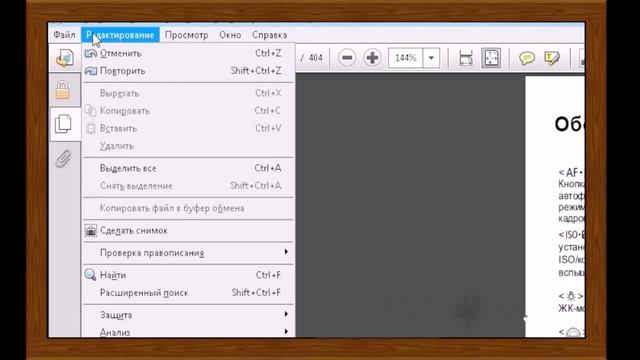This screenshot has height=360, width=640.
Task: Open the Справка menu
Action: pyautogui.click(x=269, y=35)
